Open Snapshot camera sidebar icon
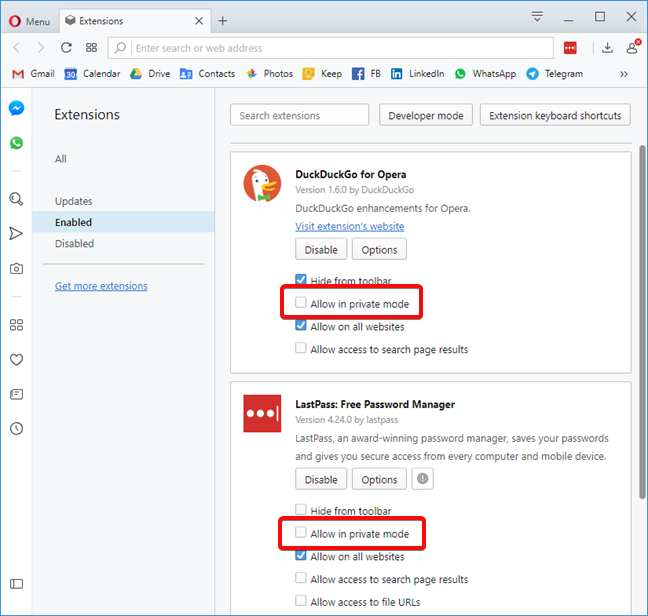 16,269
